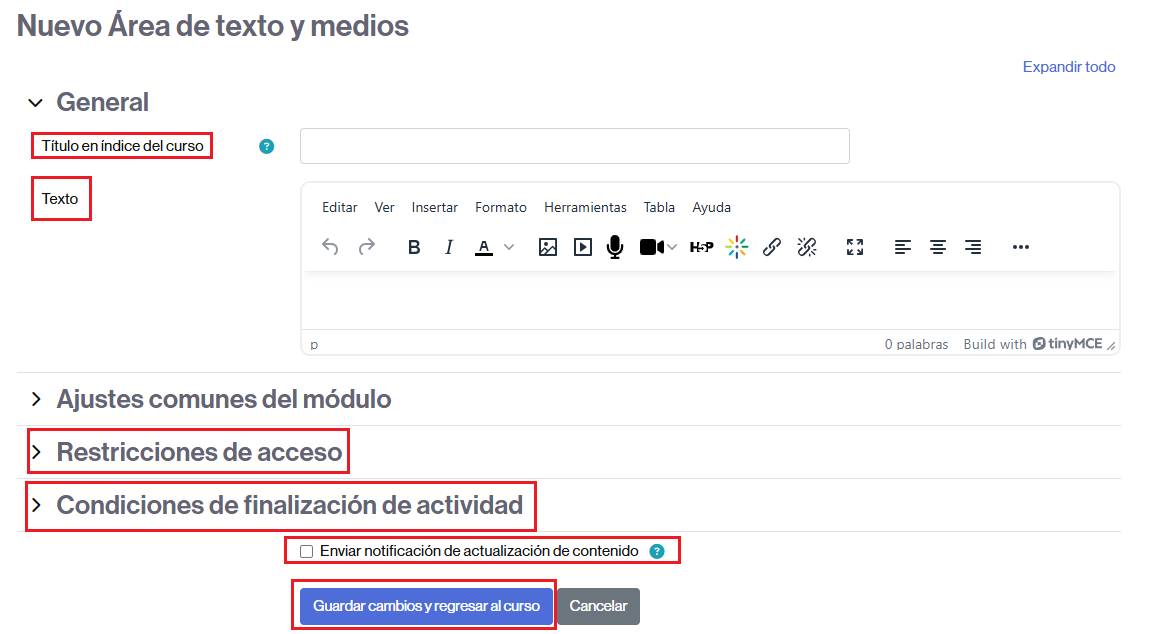This screenshot has width=1151, height=634.
Task: Open the text color dropdown arrow
Action: [509, 247]
